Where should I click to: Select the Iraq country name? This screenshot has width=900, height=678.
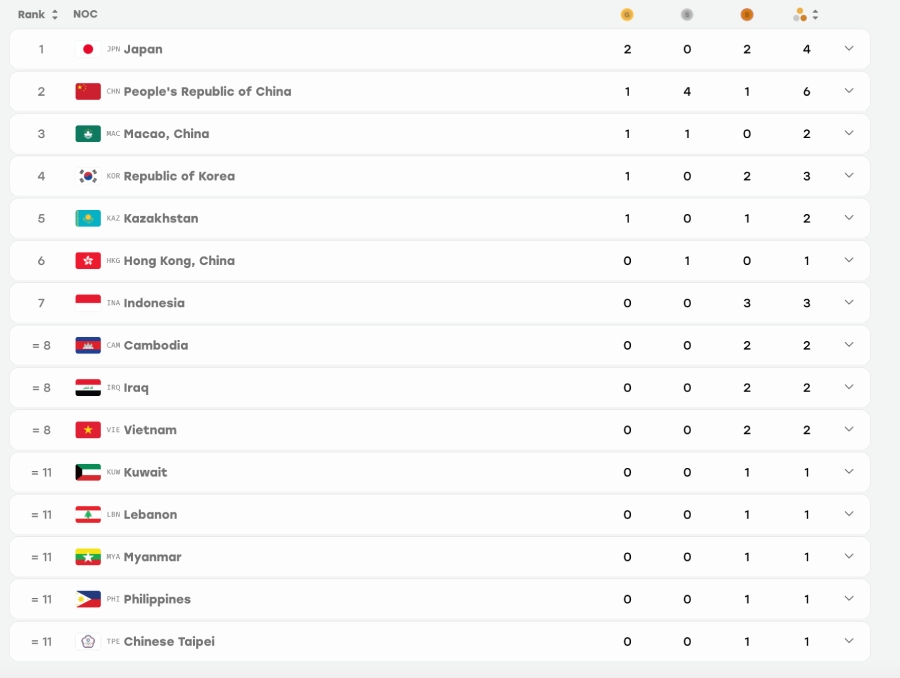[x=136, y=388]
